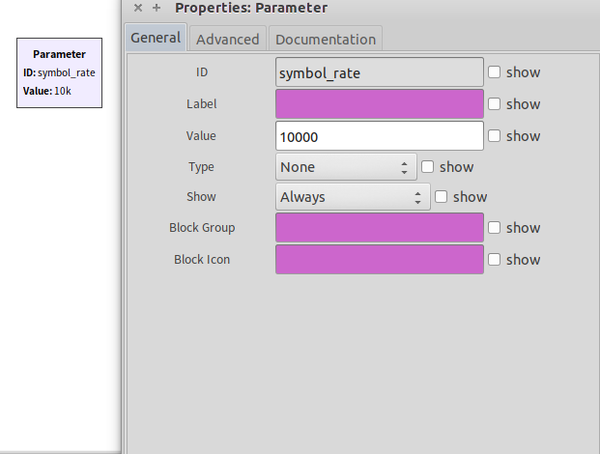Click the plus icon beside Properties title
This screenshot has height=454, width=600.
[x=156, y=8]
